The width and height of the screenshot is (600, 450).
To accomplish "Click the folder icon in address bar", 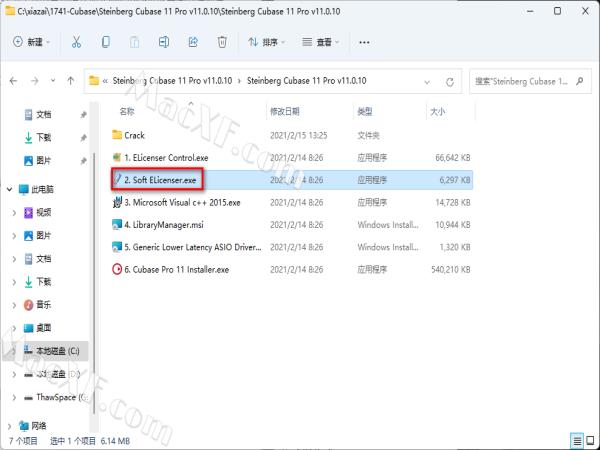I will (x=94, y=81).
